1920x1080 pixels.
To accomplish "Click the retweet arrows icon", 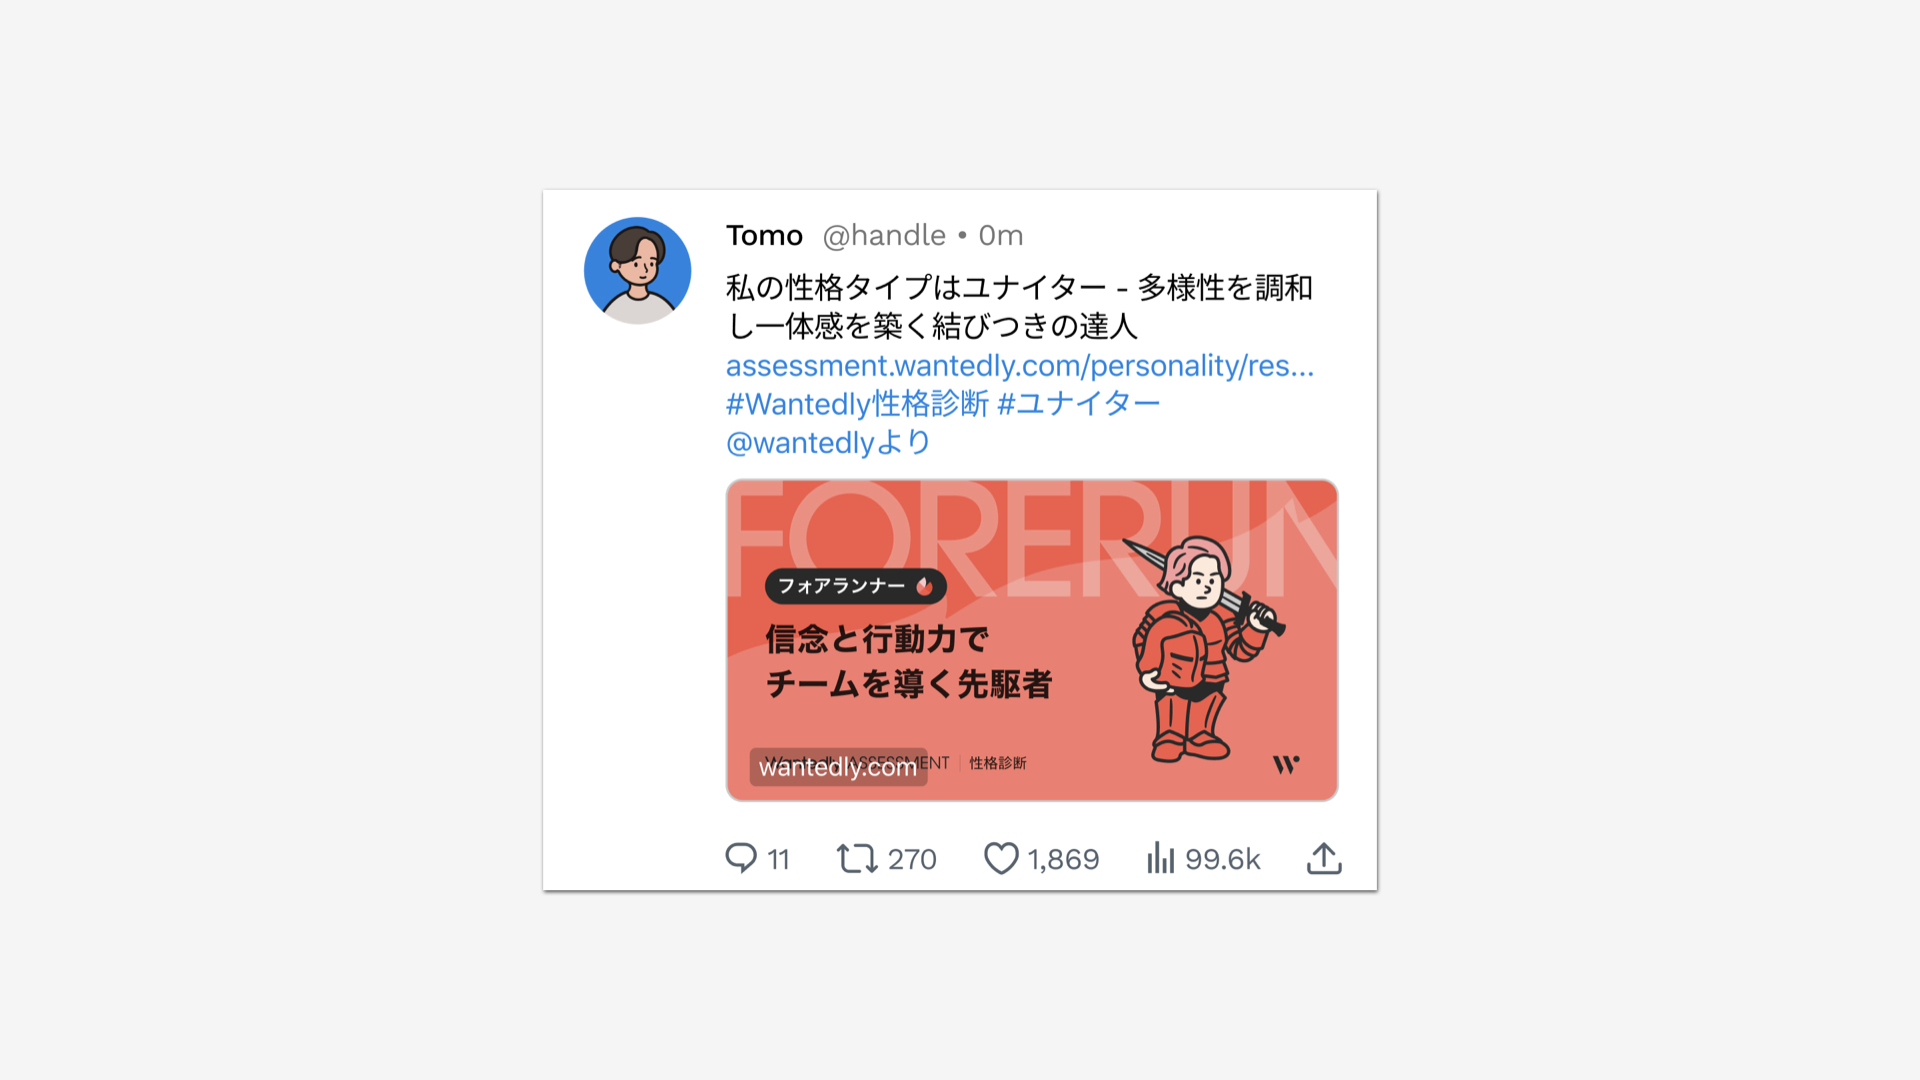I will pyautogui.click(x=857, y=858).
